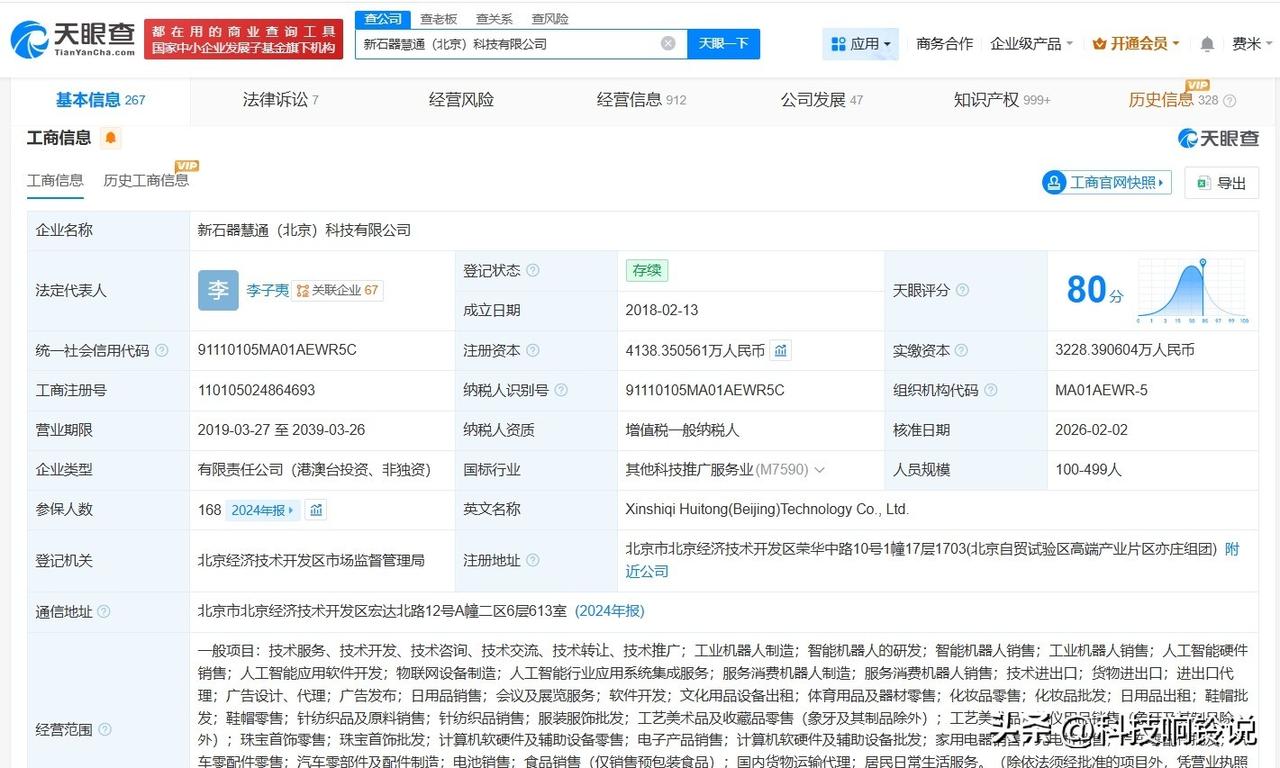Open 2024年报 for insured count

click(262, 510)
